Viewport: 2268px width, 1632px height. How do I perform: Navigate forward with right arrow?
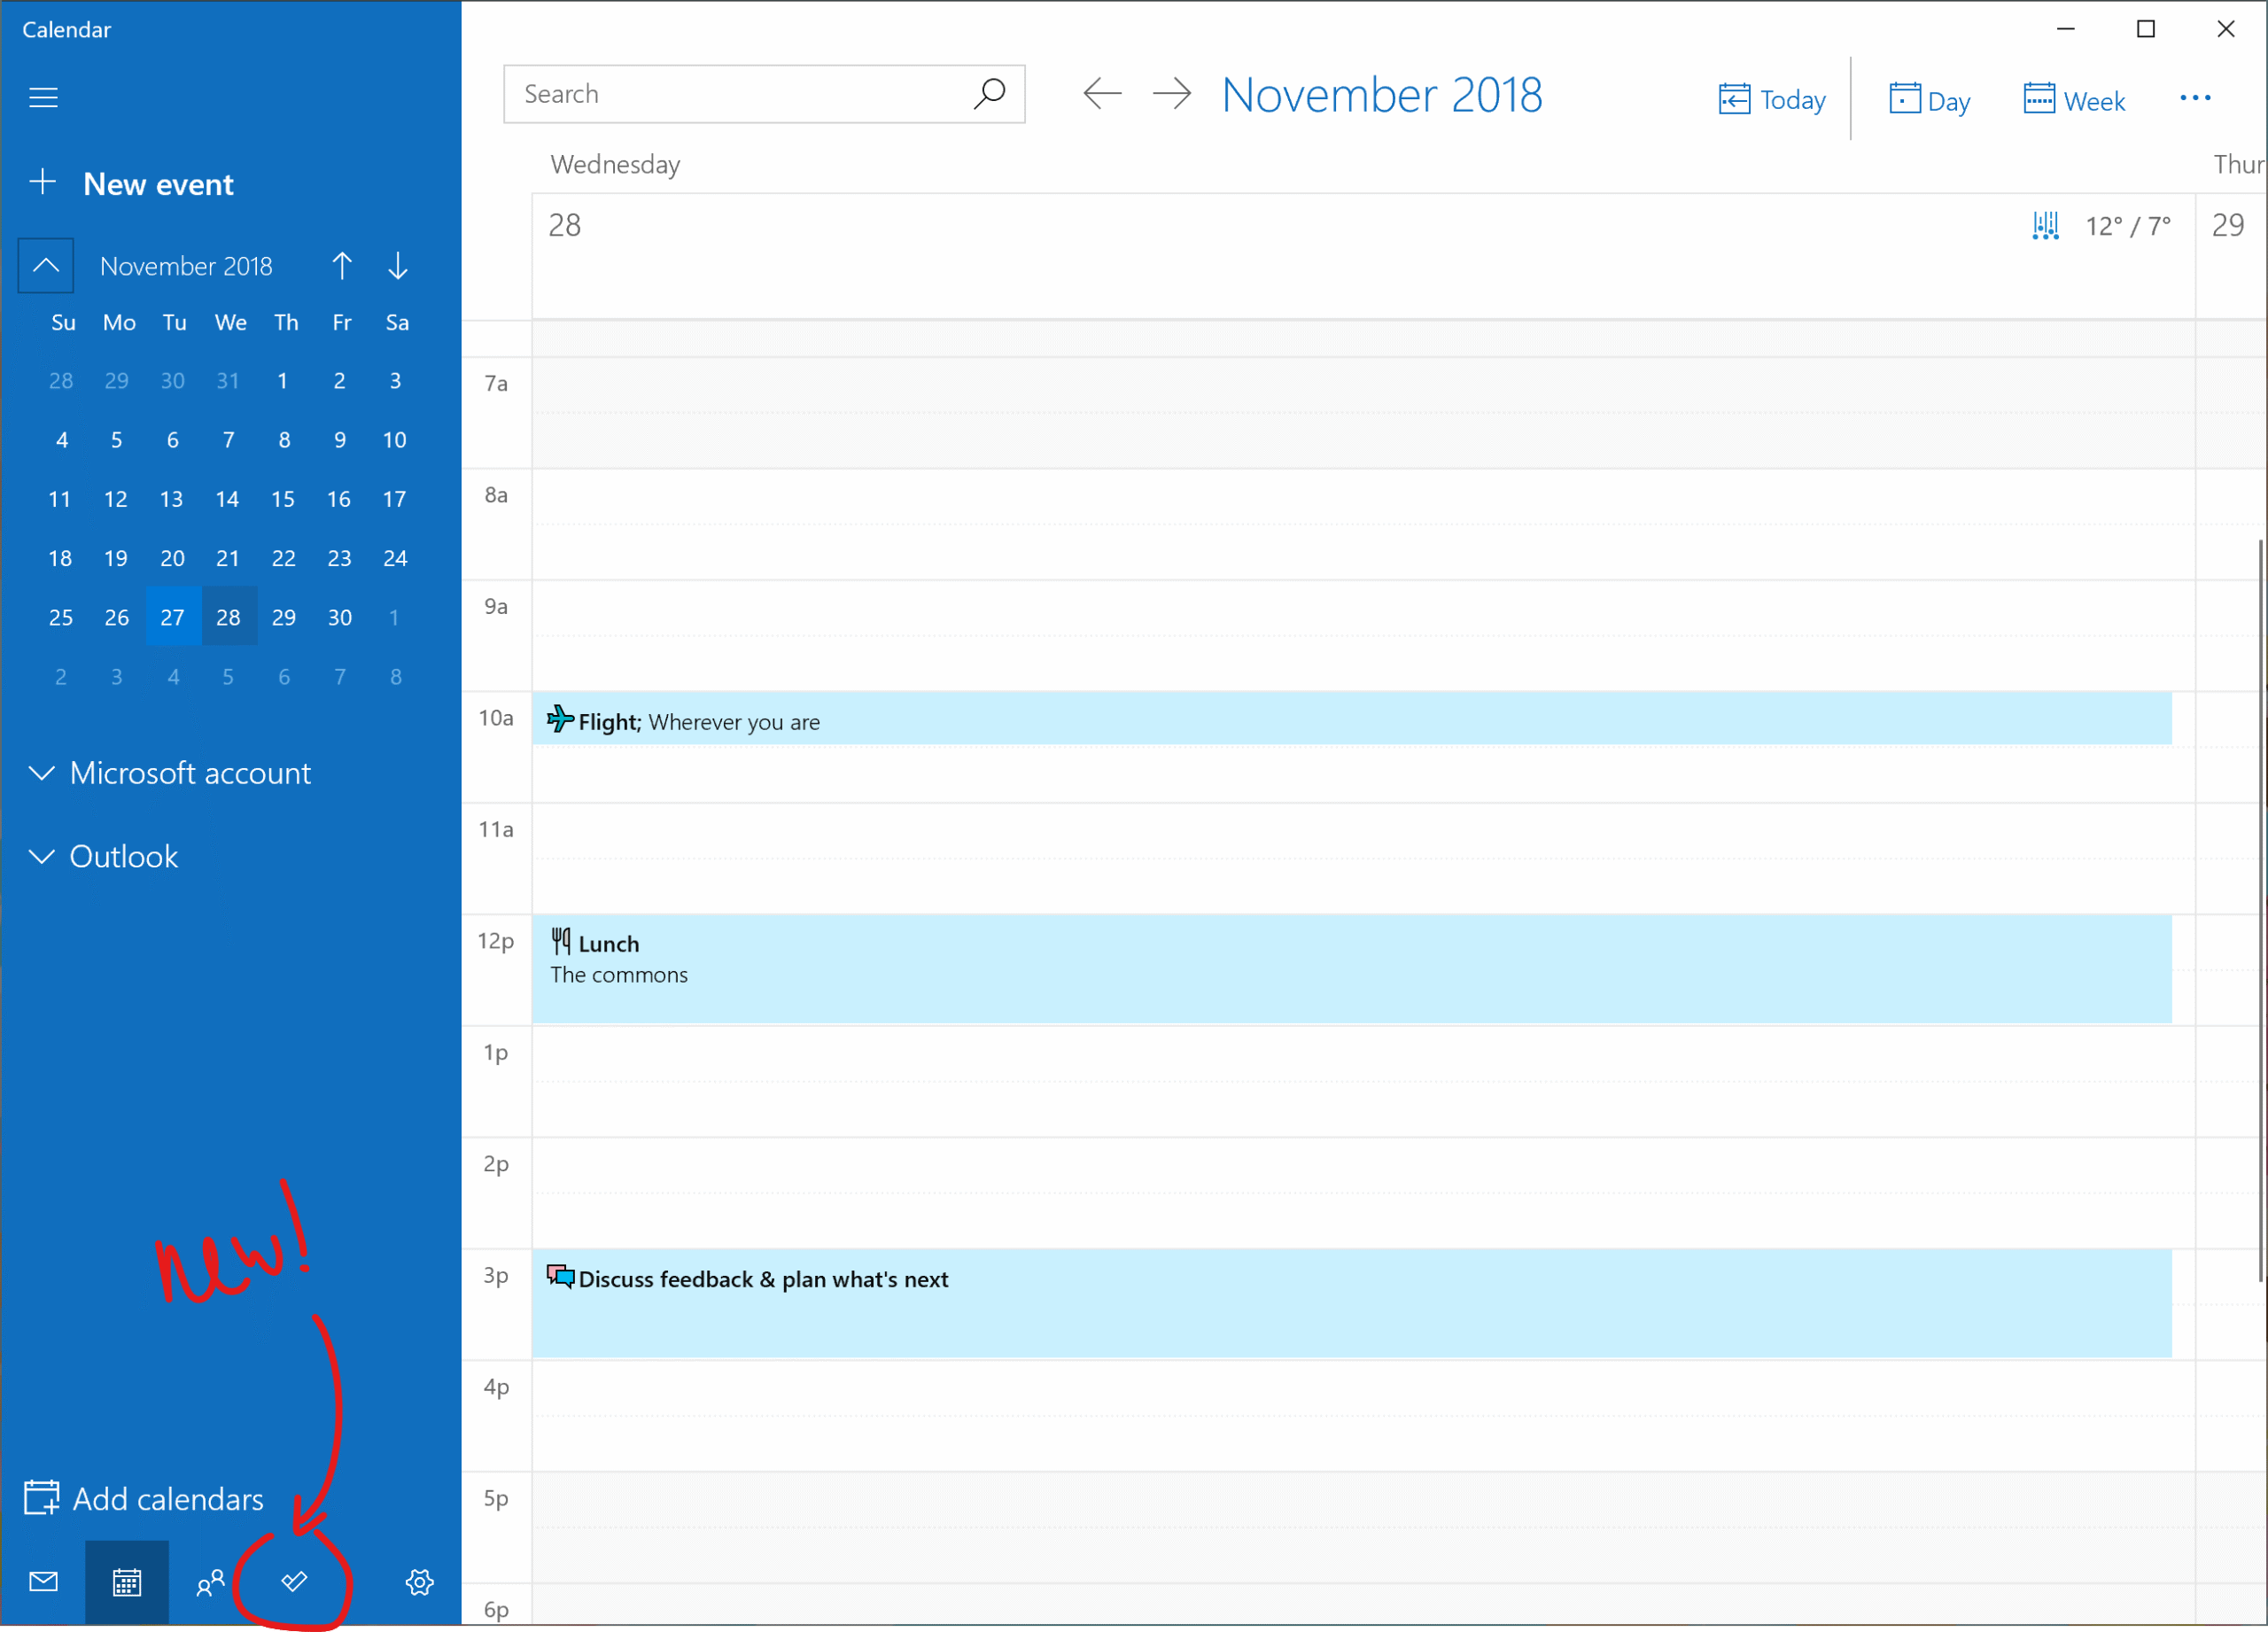click(x=1172, y=94)
